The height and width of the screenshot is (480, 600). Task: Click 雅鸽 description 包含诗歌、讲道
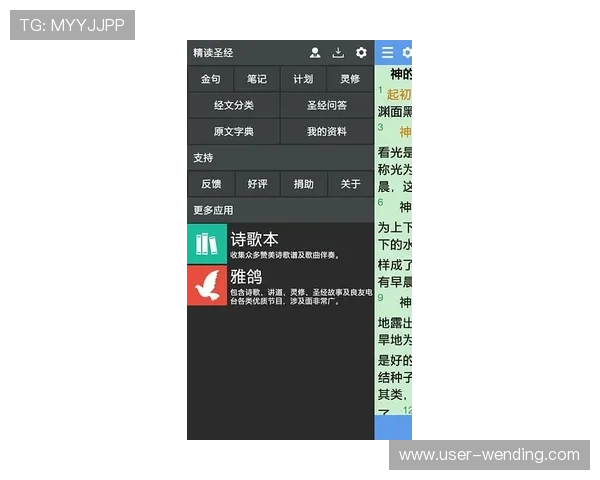coord(301,297)
